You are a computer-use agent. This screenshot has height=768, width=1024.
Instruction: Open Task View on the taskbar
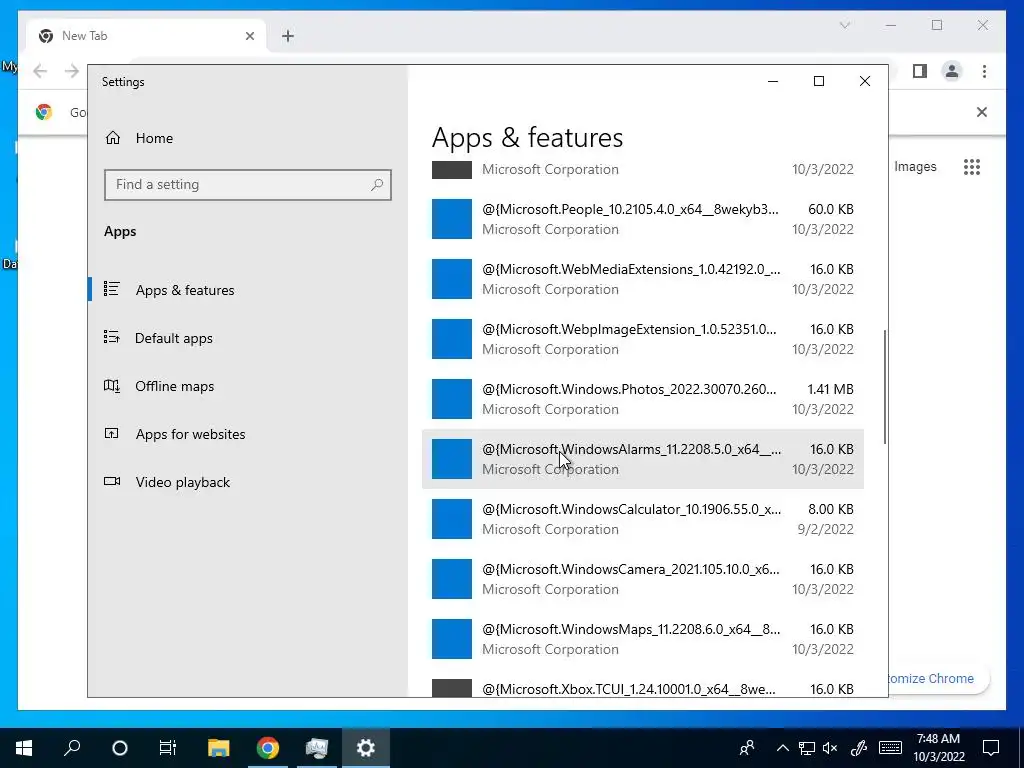(168, 748)
